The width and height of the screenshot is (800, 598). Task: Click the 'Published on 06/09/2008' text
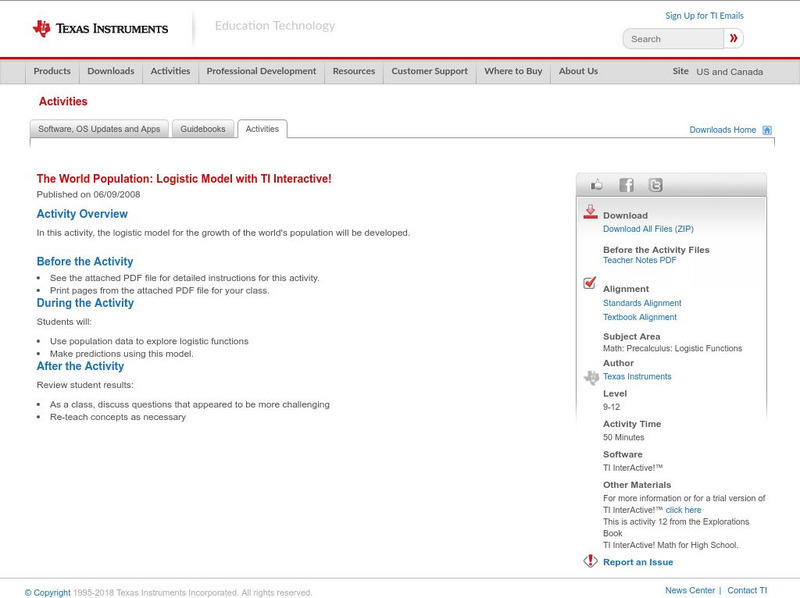pyautogui.click(x=88, y=194)
